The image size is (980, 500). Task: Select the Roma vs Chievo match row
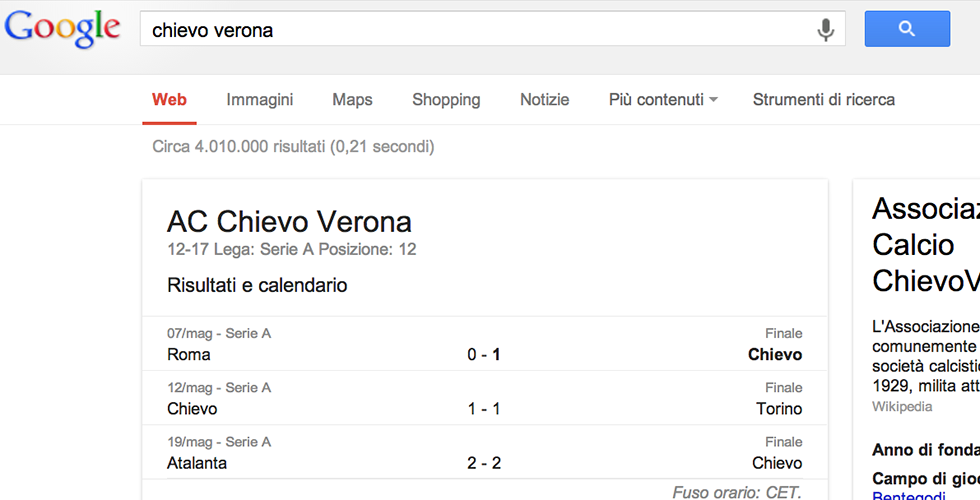pyautogui.click(x=484, y=345)
